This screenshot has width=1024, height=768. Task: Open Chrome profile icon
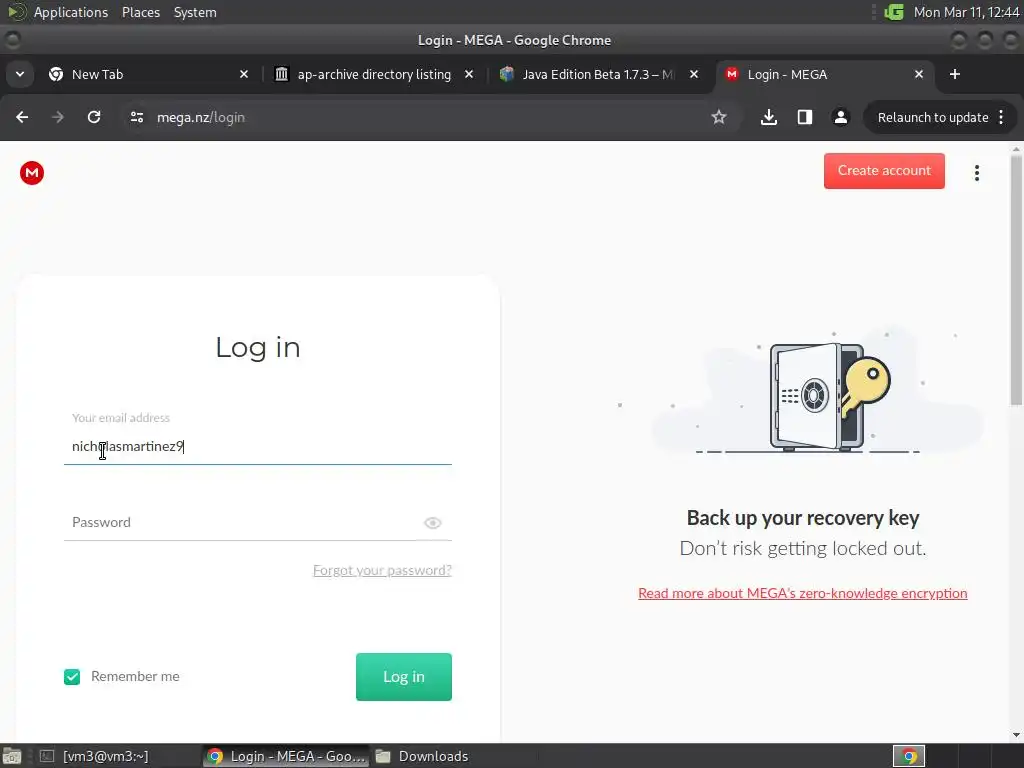(840, 117)
